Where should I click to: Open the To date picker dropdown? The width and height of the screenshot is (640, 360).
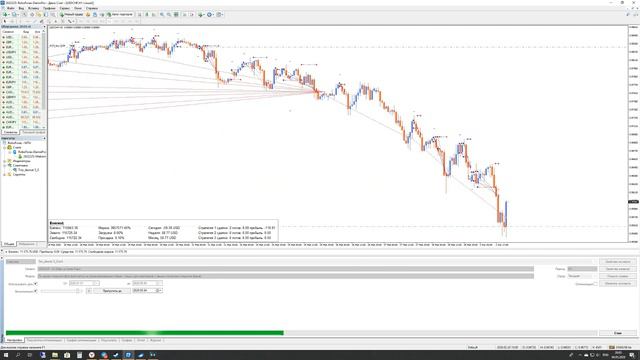160,283
